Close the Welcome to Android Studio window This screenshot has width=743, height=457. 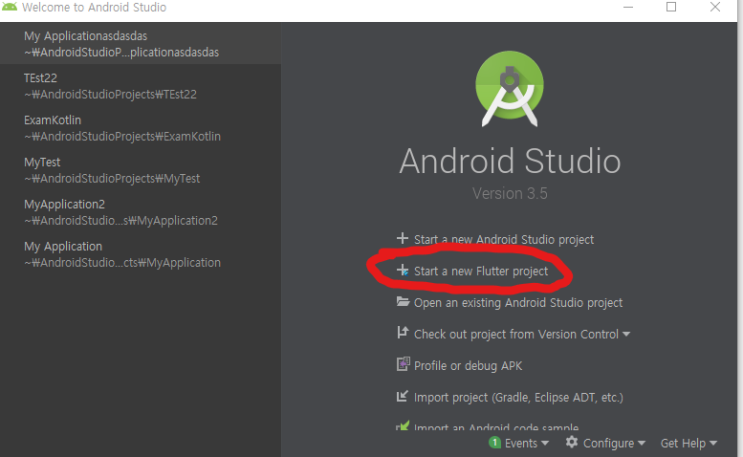pyautogui.click(x=715, y=7)
